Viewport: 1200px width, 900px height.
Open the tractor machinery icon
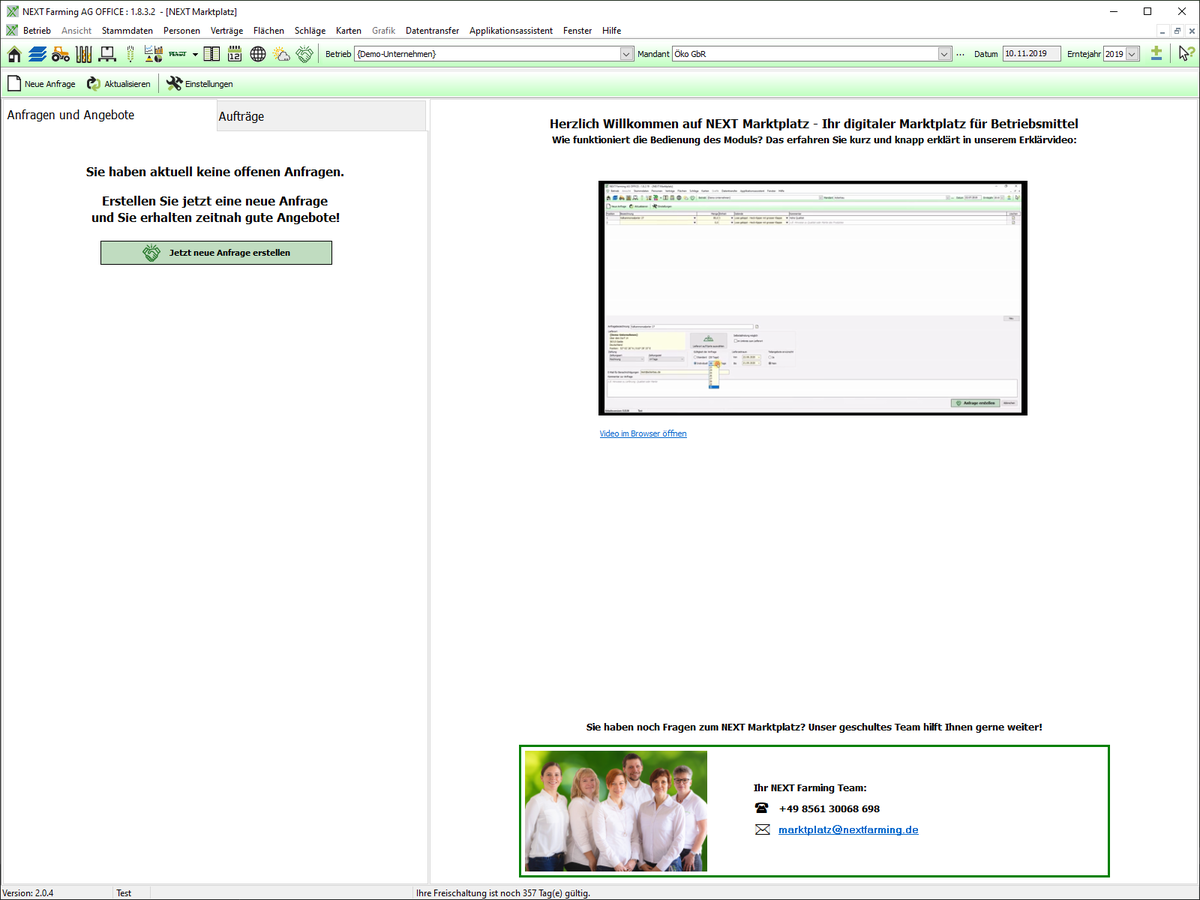pos(61,54)
